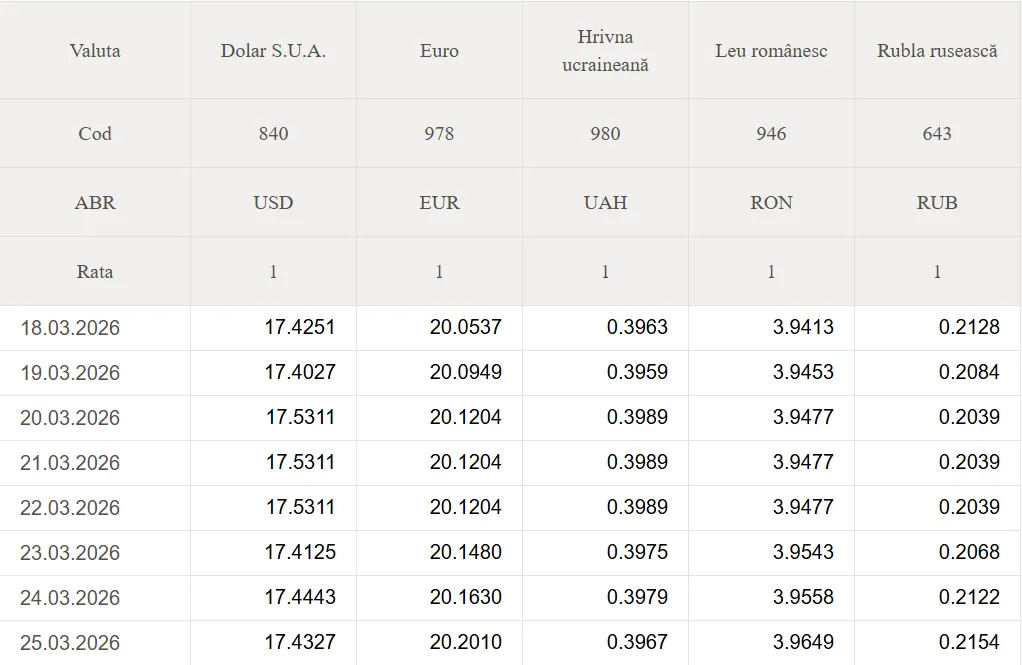Click the Valuta header label
This screenshot has height=665, width=1022.
point(95,51)
